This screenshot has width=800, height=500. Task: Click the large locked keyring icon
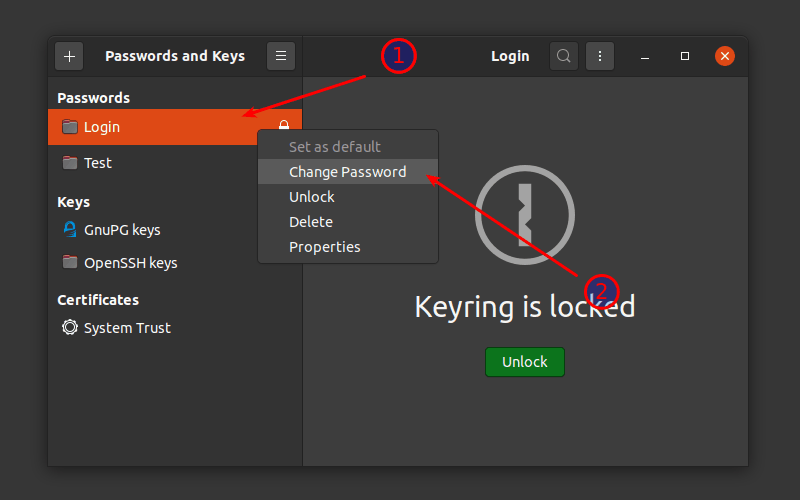[x=523, y=214]
